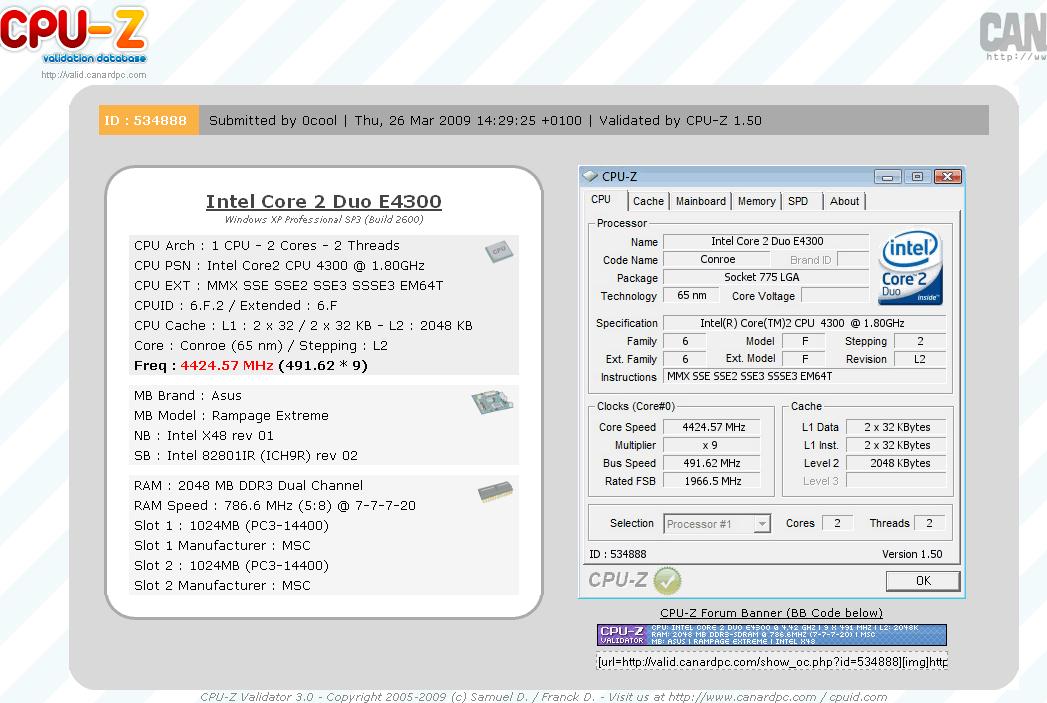
Task: Click the copyright footer text
Action: (544, 696)
